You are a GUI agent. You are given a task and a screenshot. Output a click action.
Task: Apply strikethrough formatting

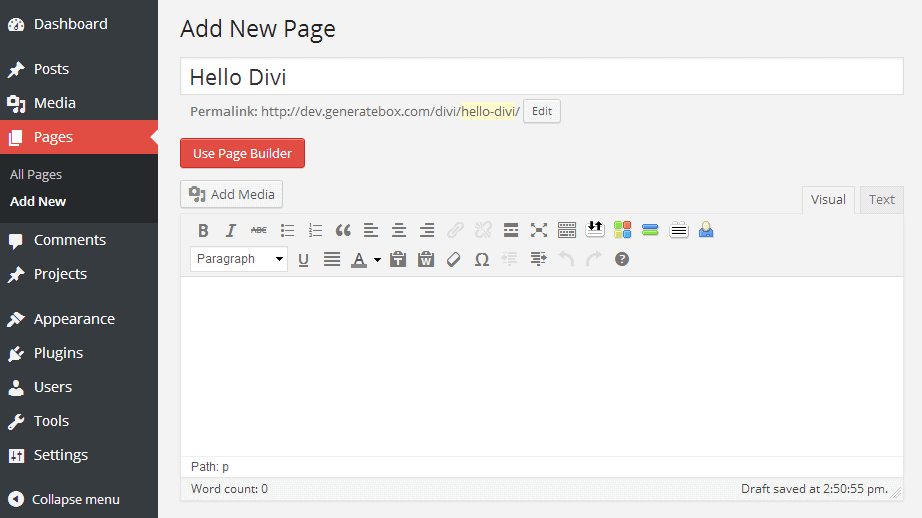coord(259,230)
